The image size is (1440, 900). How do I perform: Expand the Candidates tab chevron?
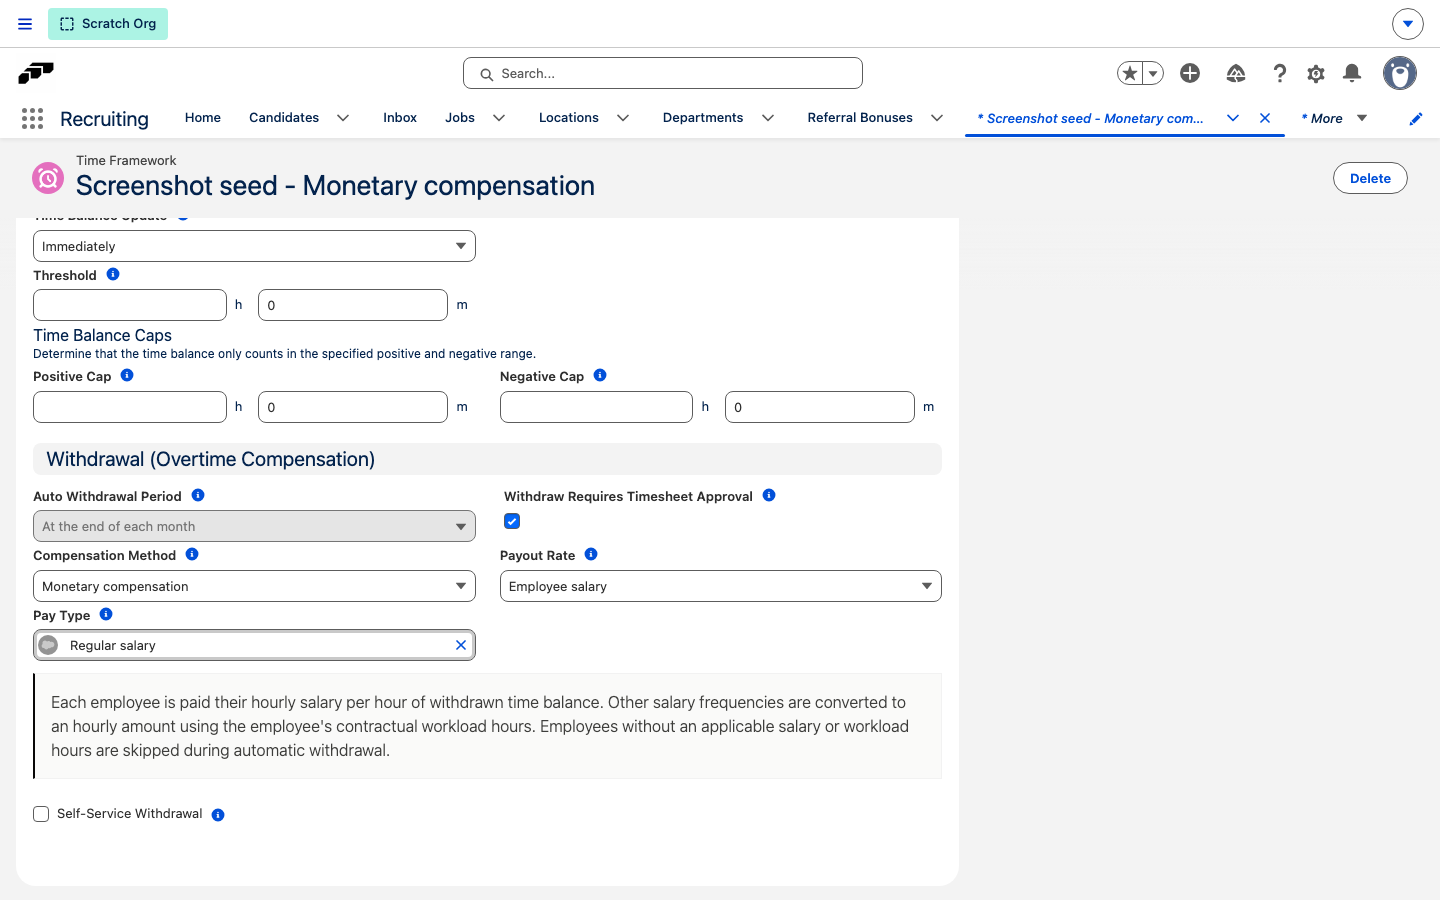pyautogui.click(x=343, y=118)
